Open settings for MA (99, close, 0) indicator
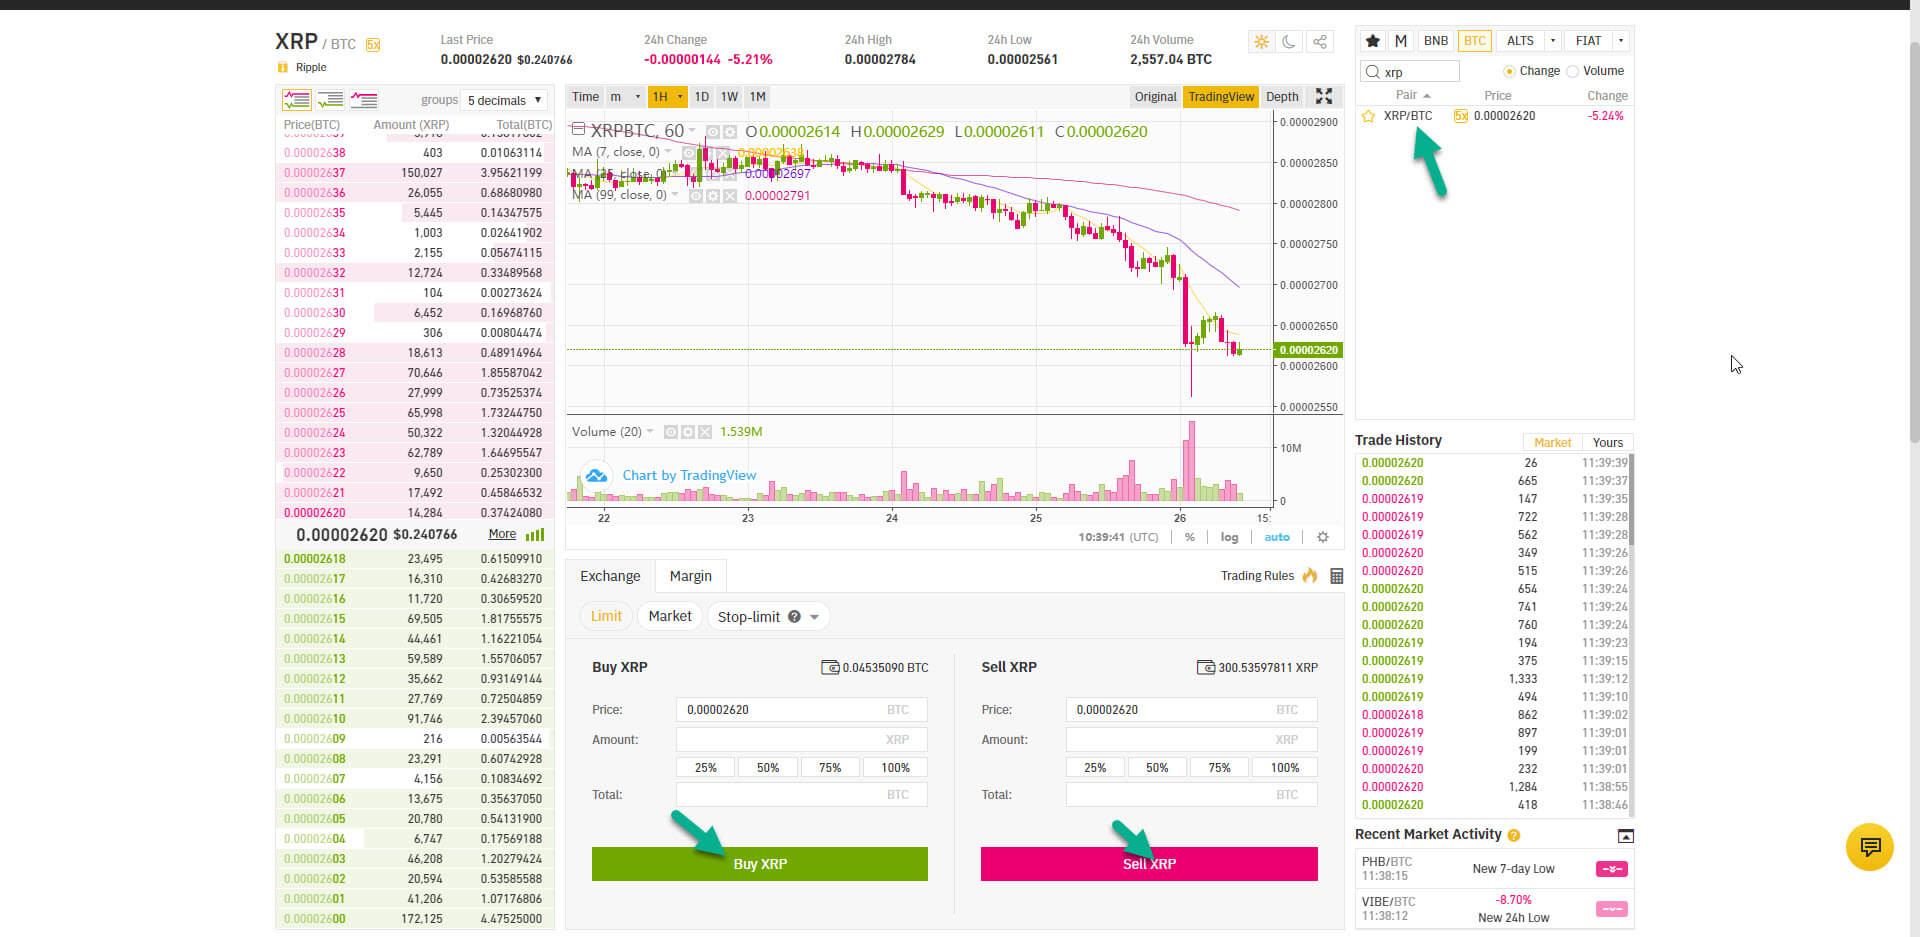The image size is (1920, 937). tap(713, 196)
